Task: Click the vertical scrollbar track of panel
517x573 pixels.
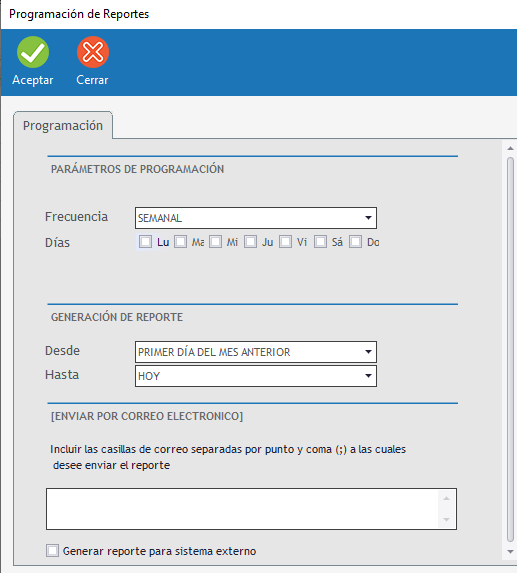Action: pos(510,350)
